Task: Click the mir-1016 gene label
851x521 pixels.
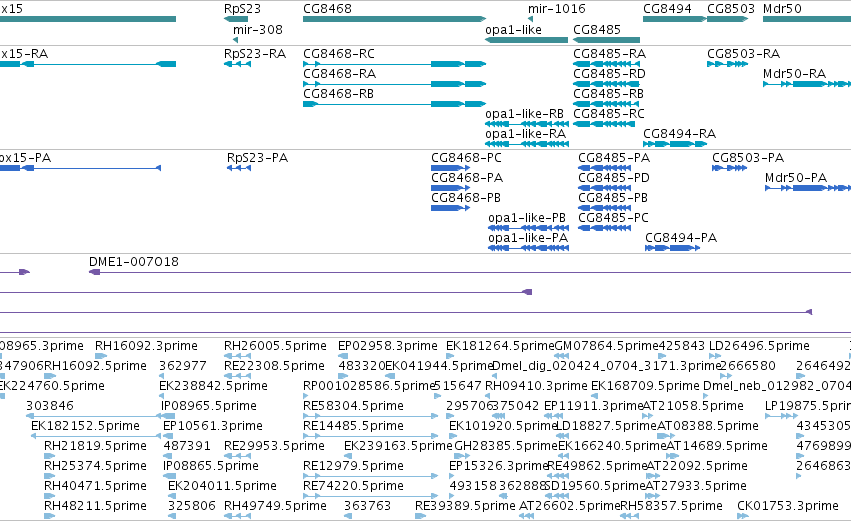Action: (x=557, y=9)
